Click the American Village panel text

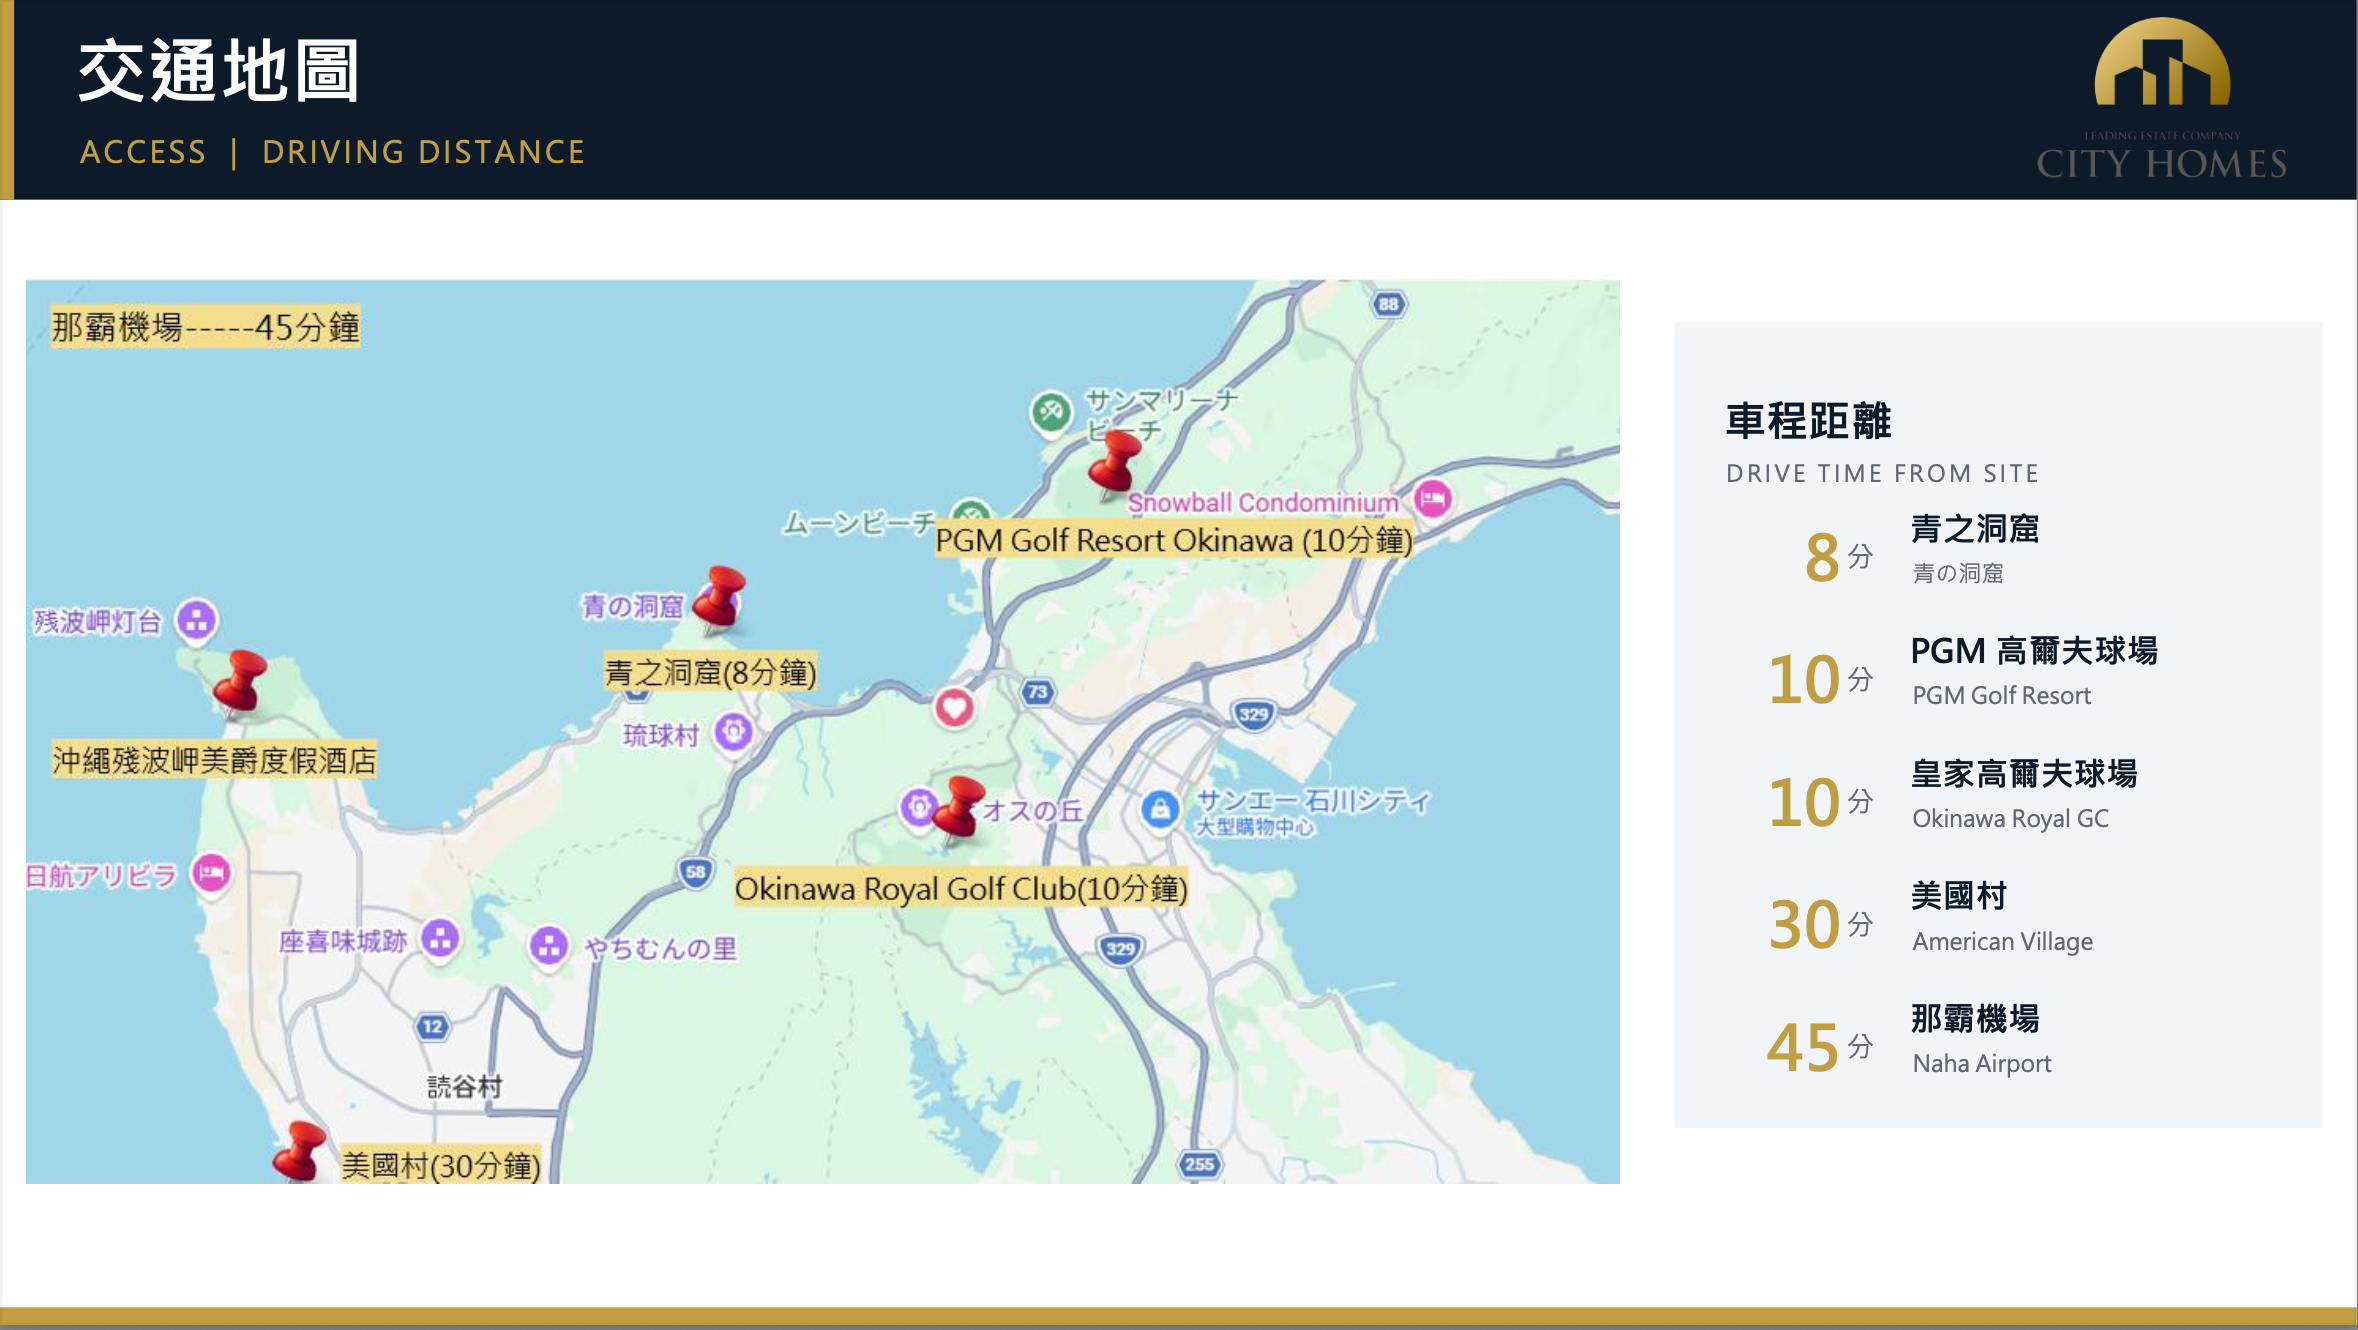coord(2003,941)
